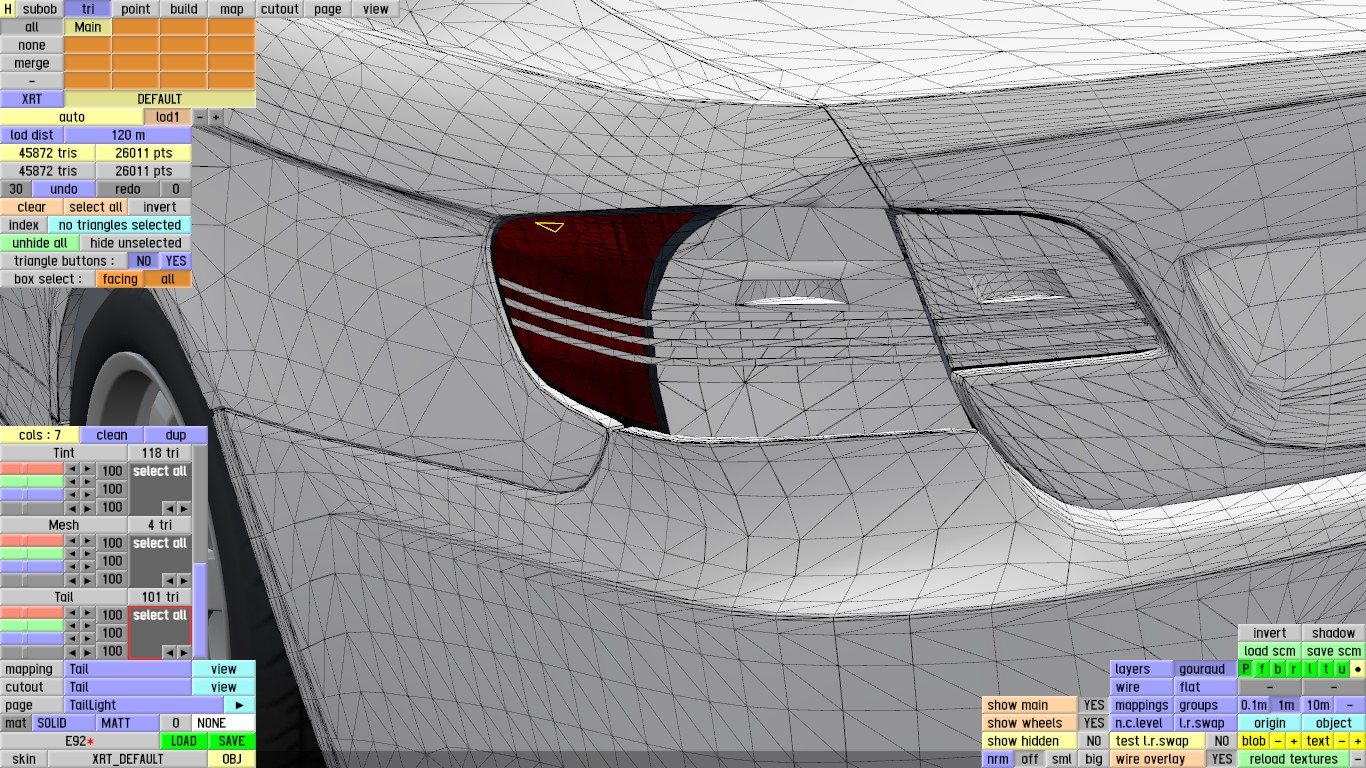This screenshot has width=1366, height=768.
Task: Nudge Tint red value left arrow
Action: [x=70, y=471]
